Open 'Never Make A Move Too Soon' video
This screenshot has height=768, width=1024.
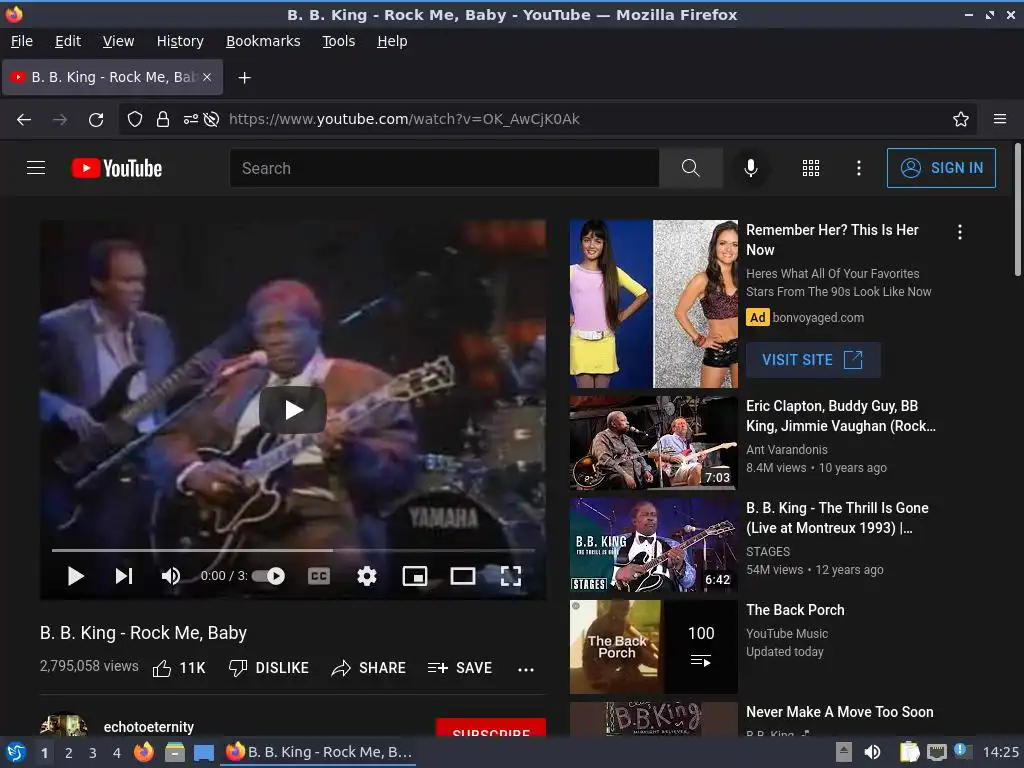[x=840, y=712]
